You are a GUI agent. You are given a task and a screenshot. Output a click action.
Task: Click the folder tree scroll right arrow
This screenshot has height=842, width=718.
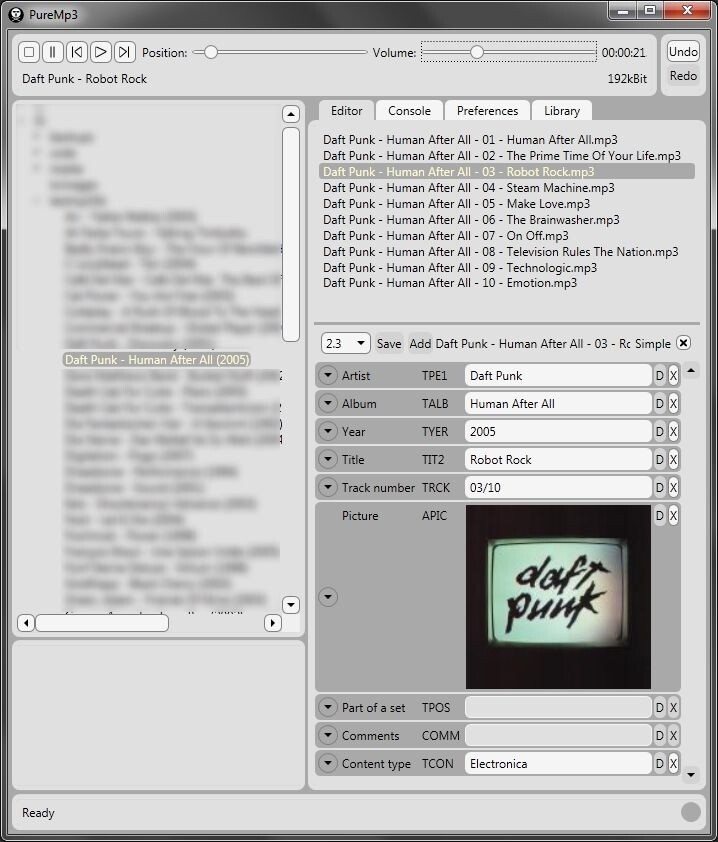tap(273, 623)
